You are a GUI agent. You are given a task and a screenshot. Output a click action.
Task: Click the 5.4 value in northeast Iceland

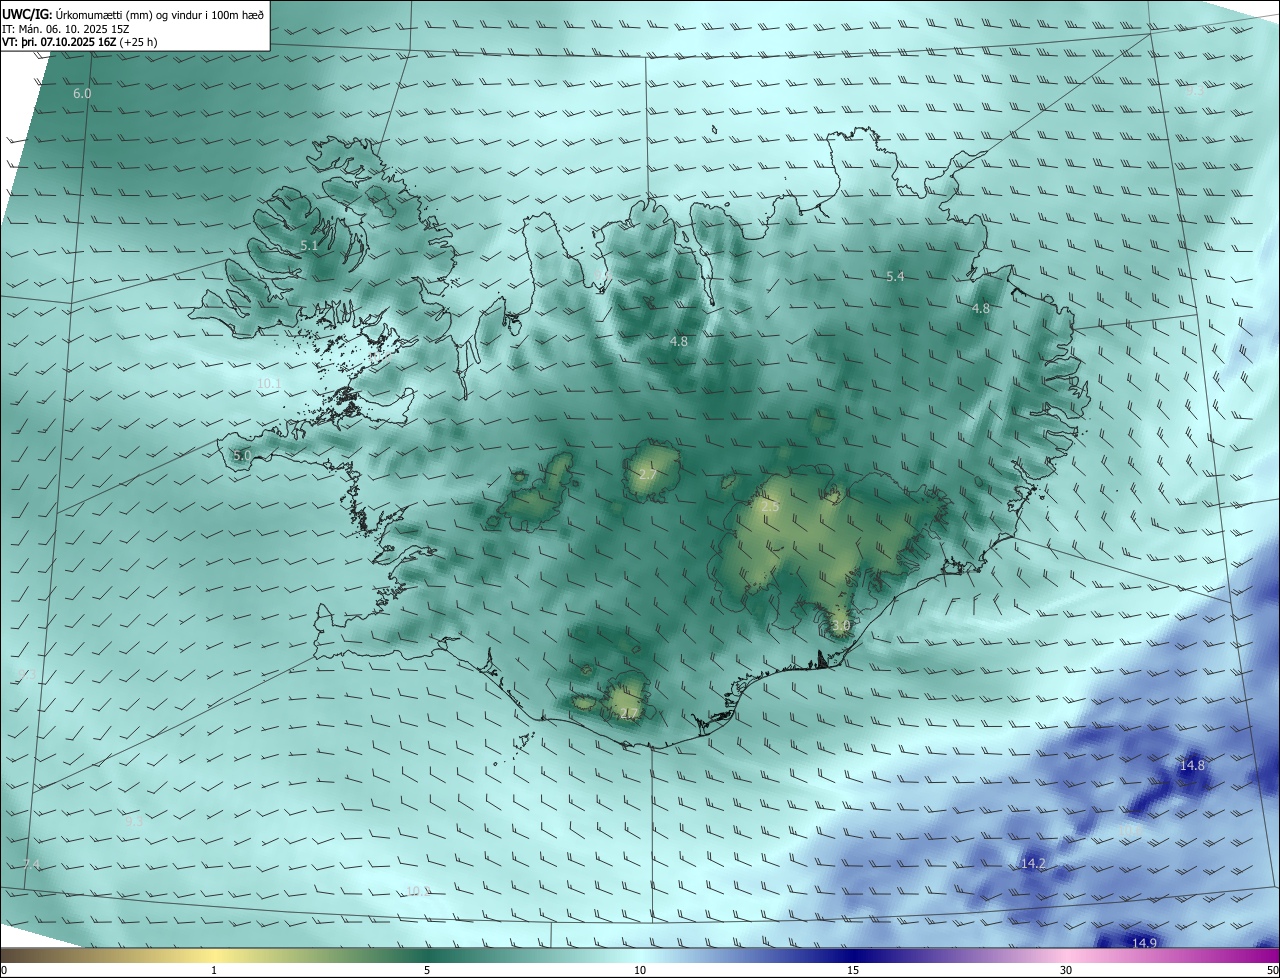(x=895, y=277)
